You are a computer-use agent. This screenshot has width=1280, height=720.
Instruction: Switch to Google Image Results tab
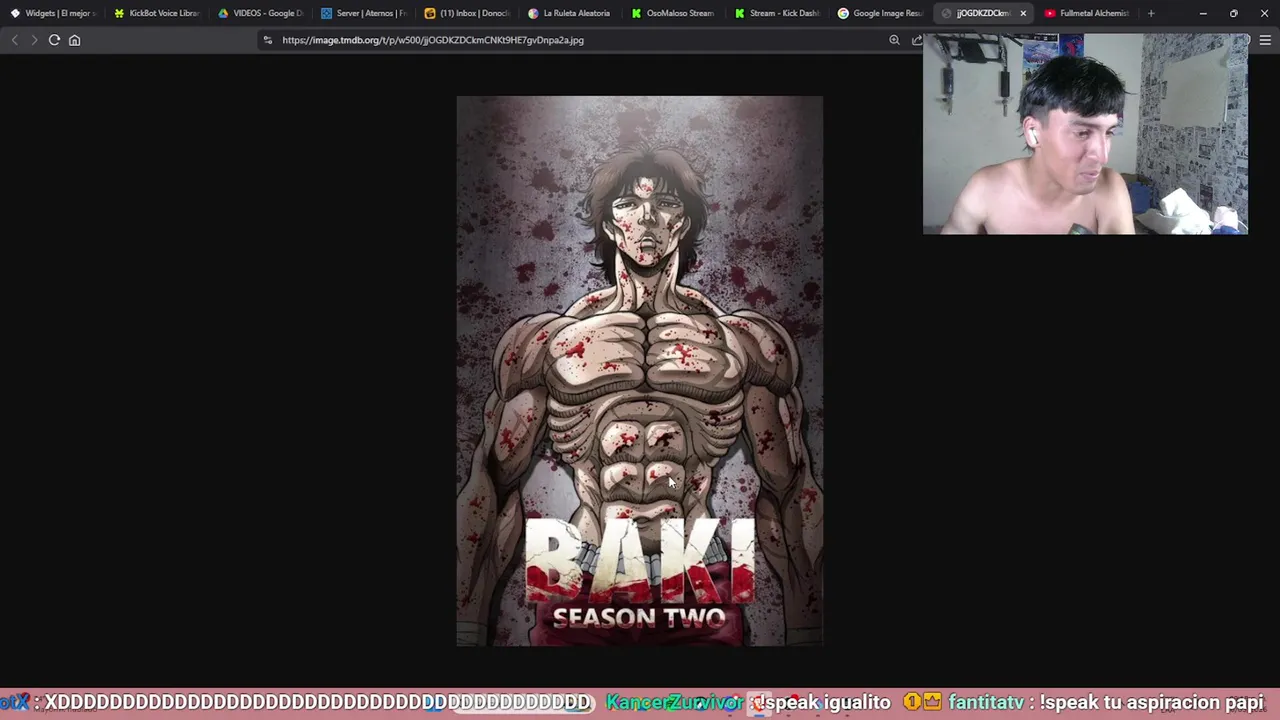point(880,13)
